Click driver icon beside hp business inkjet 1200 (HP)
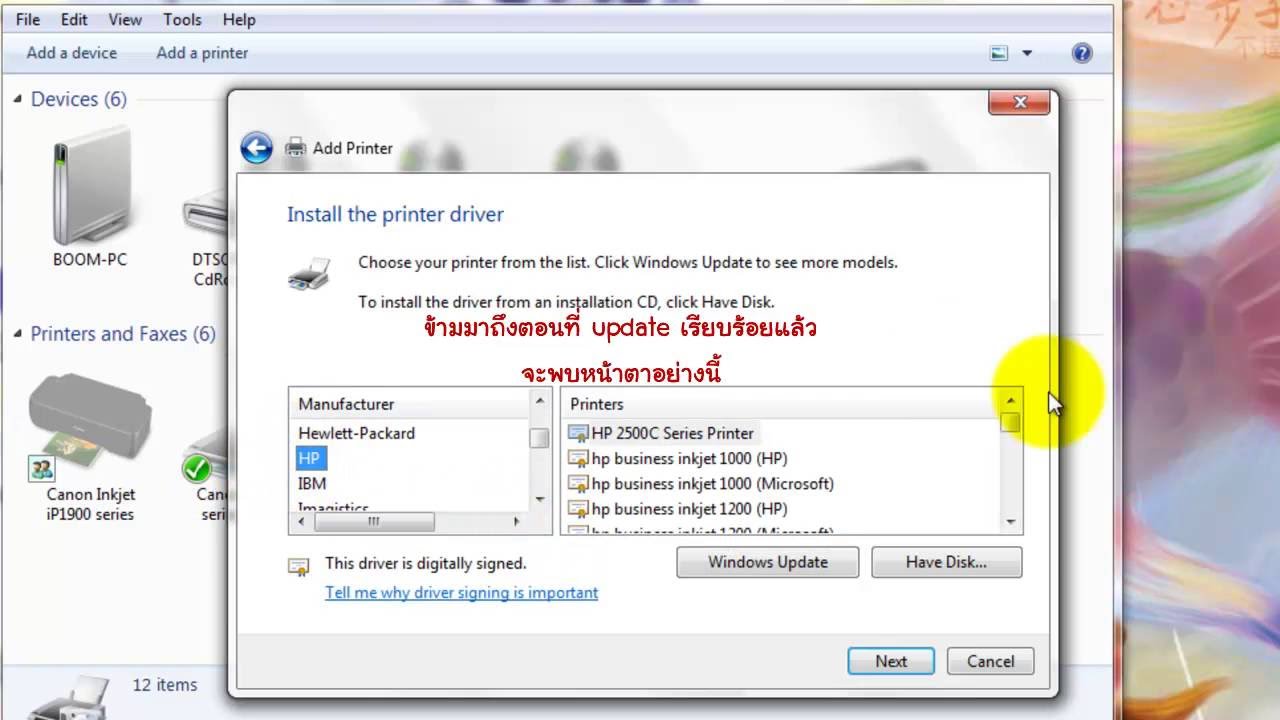This screenshot has height=720, width=1280. [x=578, y=508]
